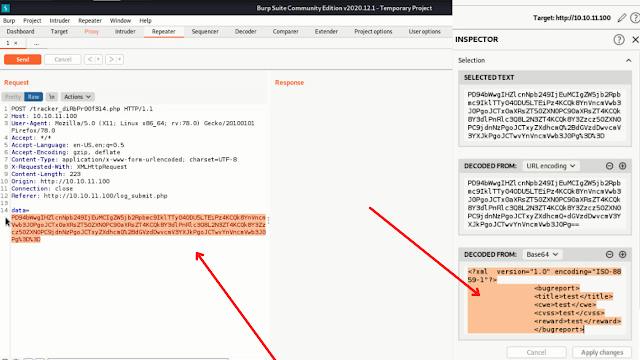The width and height of the screenshot is (640, 360).
Task: Go to previous request with back arrow
Action: coord(90,60)
